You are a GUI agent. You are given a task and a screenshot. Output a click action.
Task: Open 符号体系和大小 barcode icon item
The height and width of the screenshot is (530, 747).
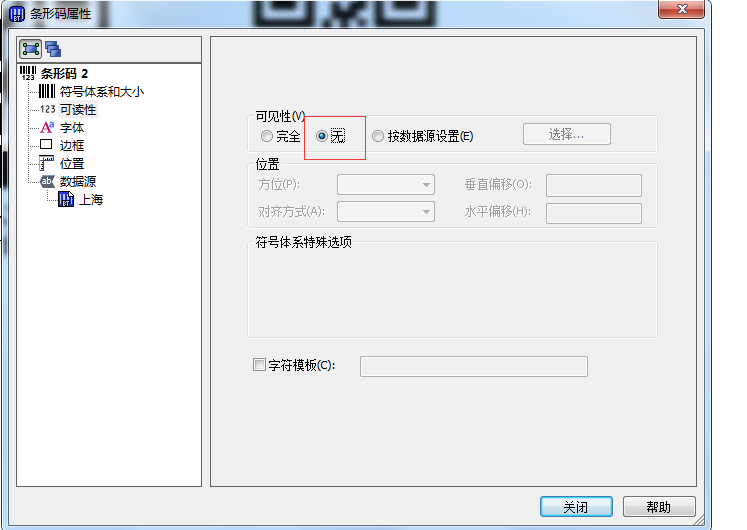pyautogui.click(x=91, y=91)
